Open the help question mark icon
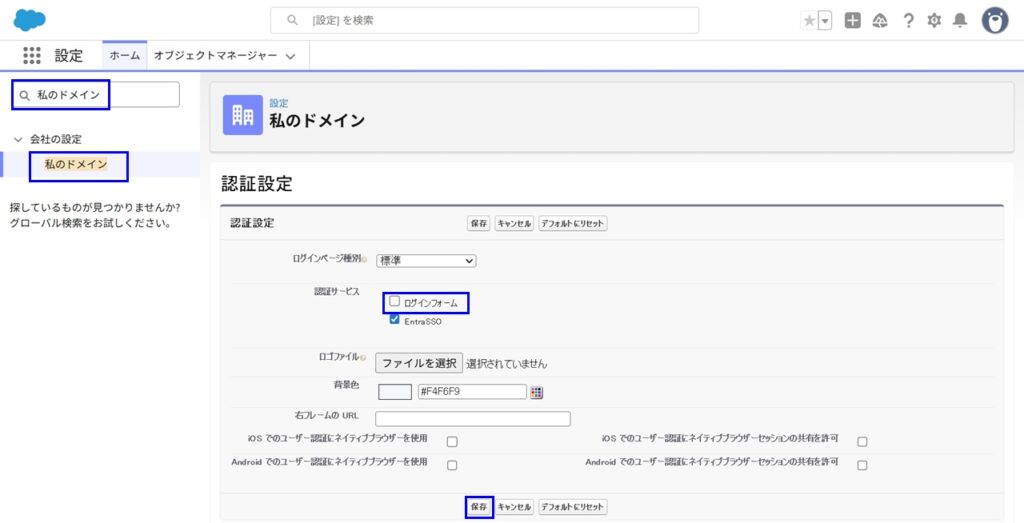Screen dimensions: 1024x523 click(908, 21)
